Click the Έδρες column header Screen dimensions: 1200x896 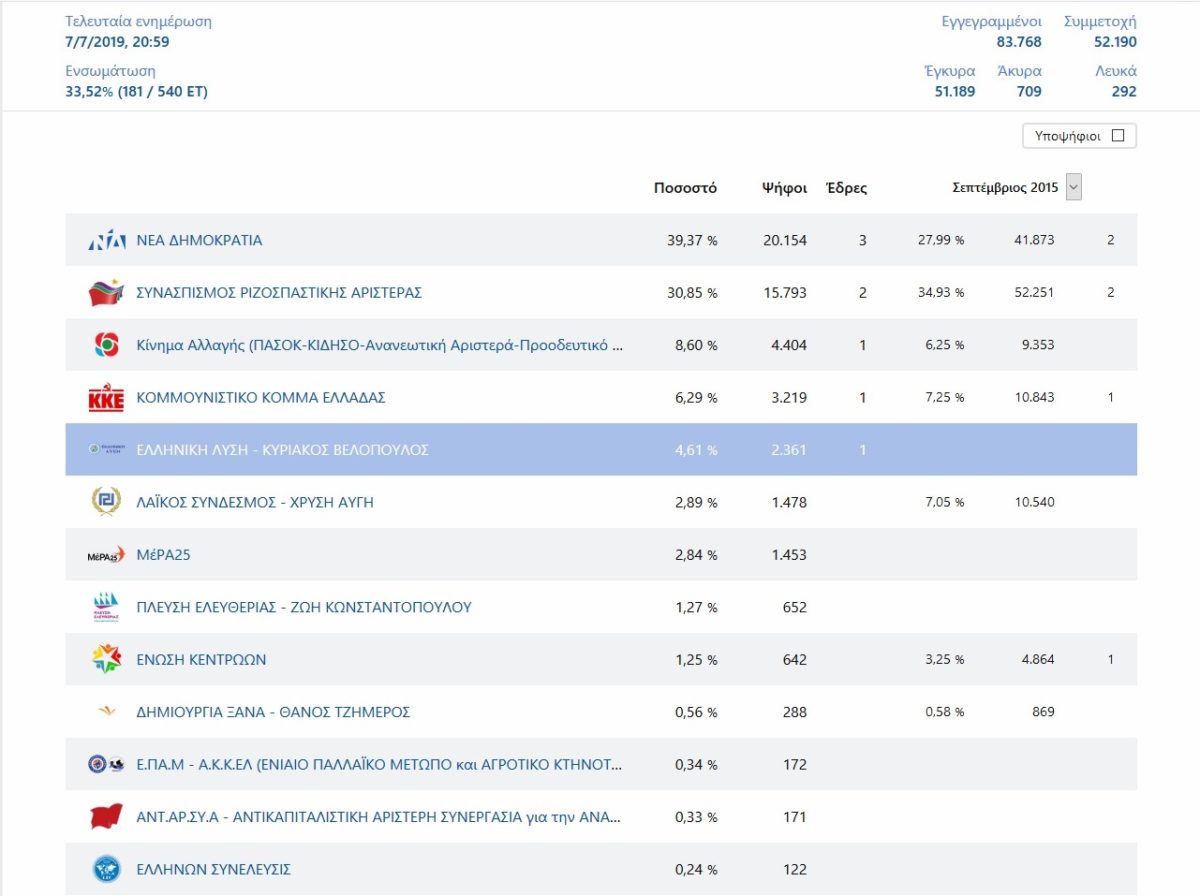(x=846, y=188)
